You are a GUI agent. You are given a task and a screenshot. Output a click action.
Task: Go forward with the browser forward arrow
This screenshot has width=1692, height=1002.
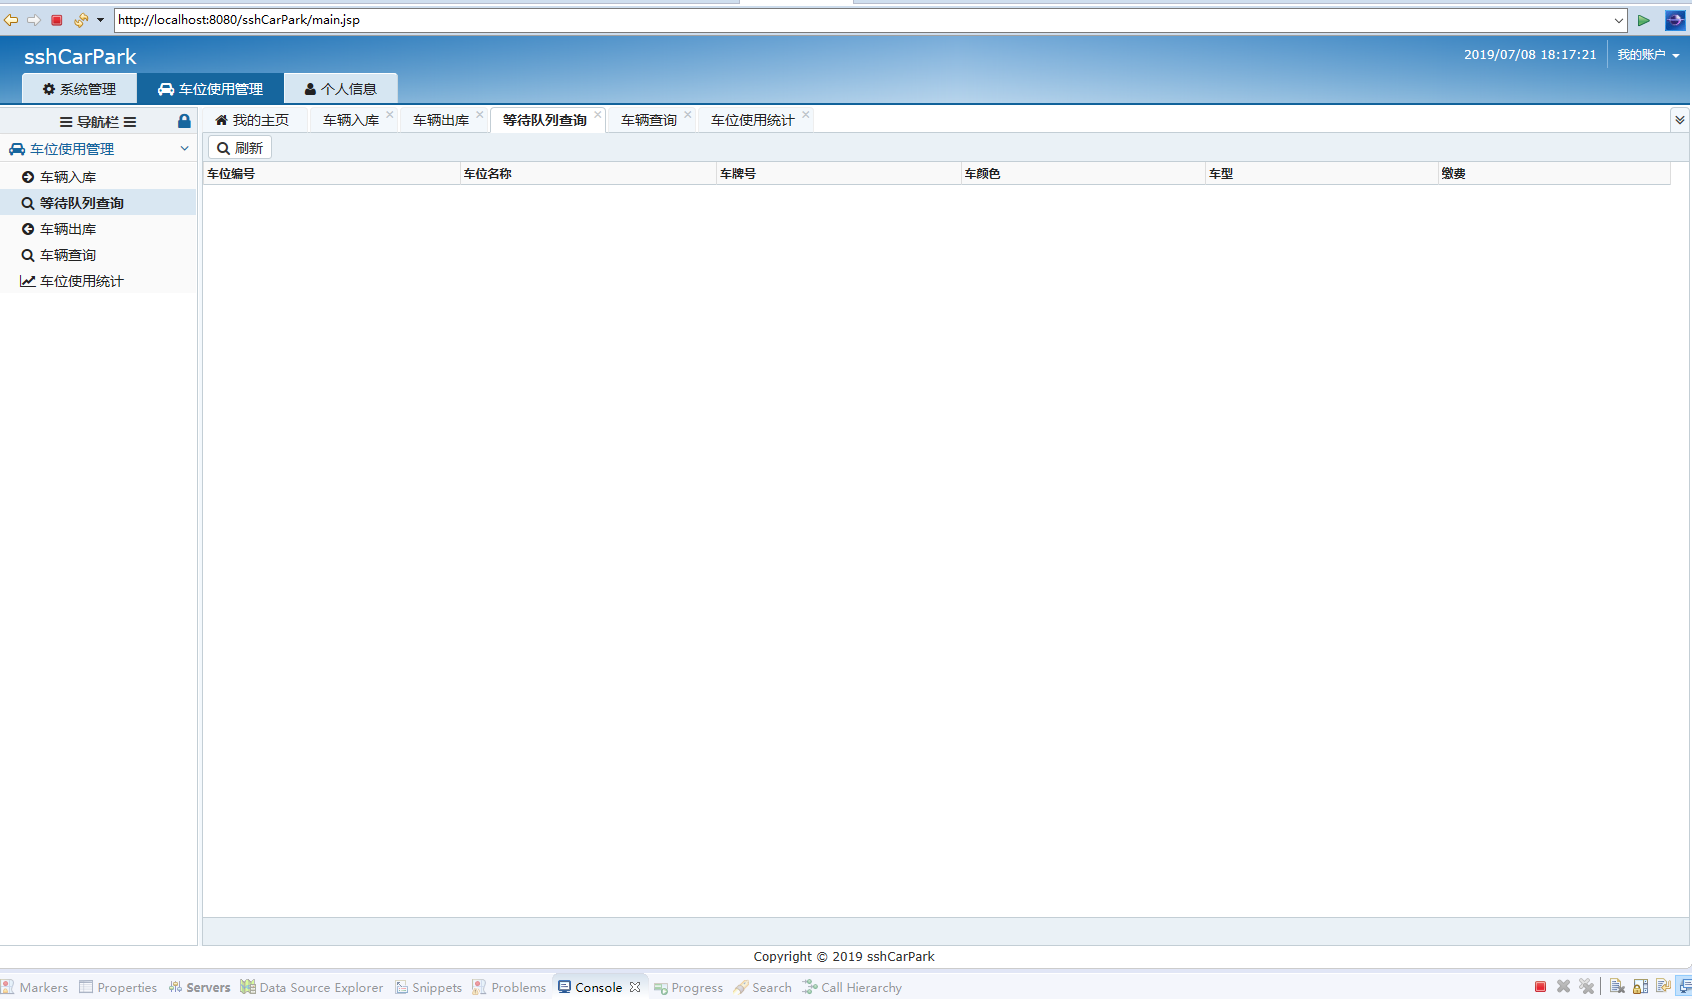point(34,20)
